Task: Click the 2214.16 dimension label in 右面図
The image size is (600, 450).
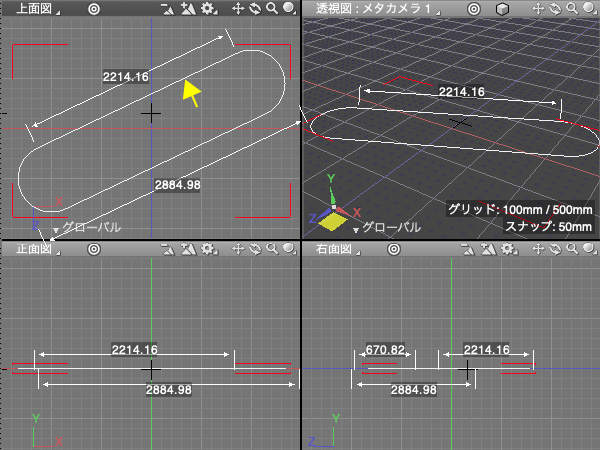Action: click(x=487, y=349)
